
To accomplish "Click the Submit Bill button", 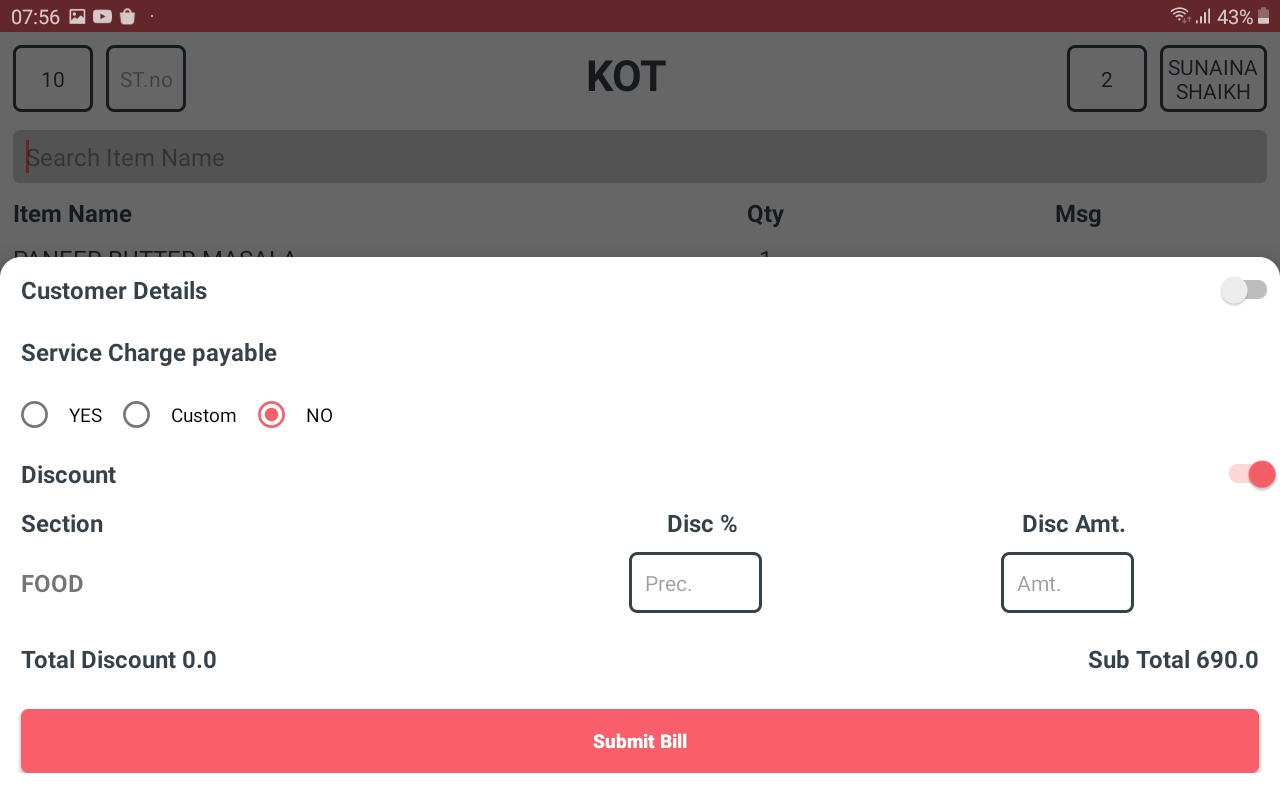I will coord(640,741).
